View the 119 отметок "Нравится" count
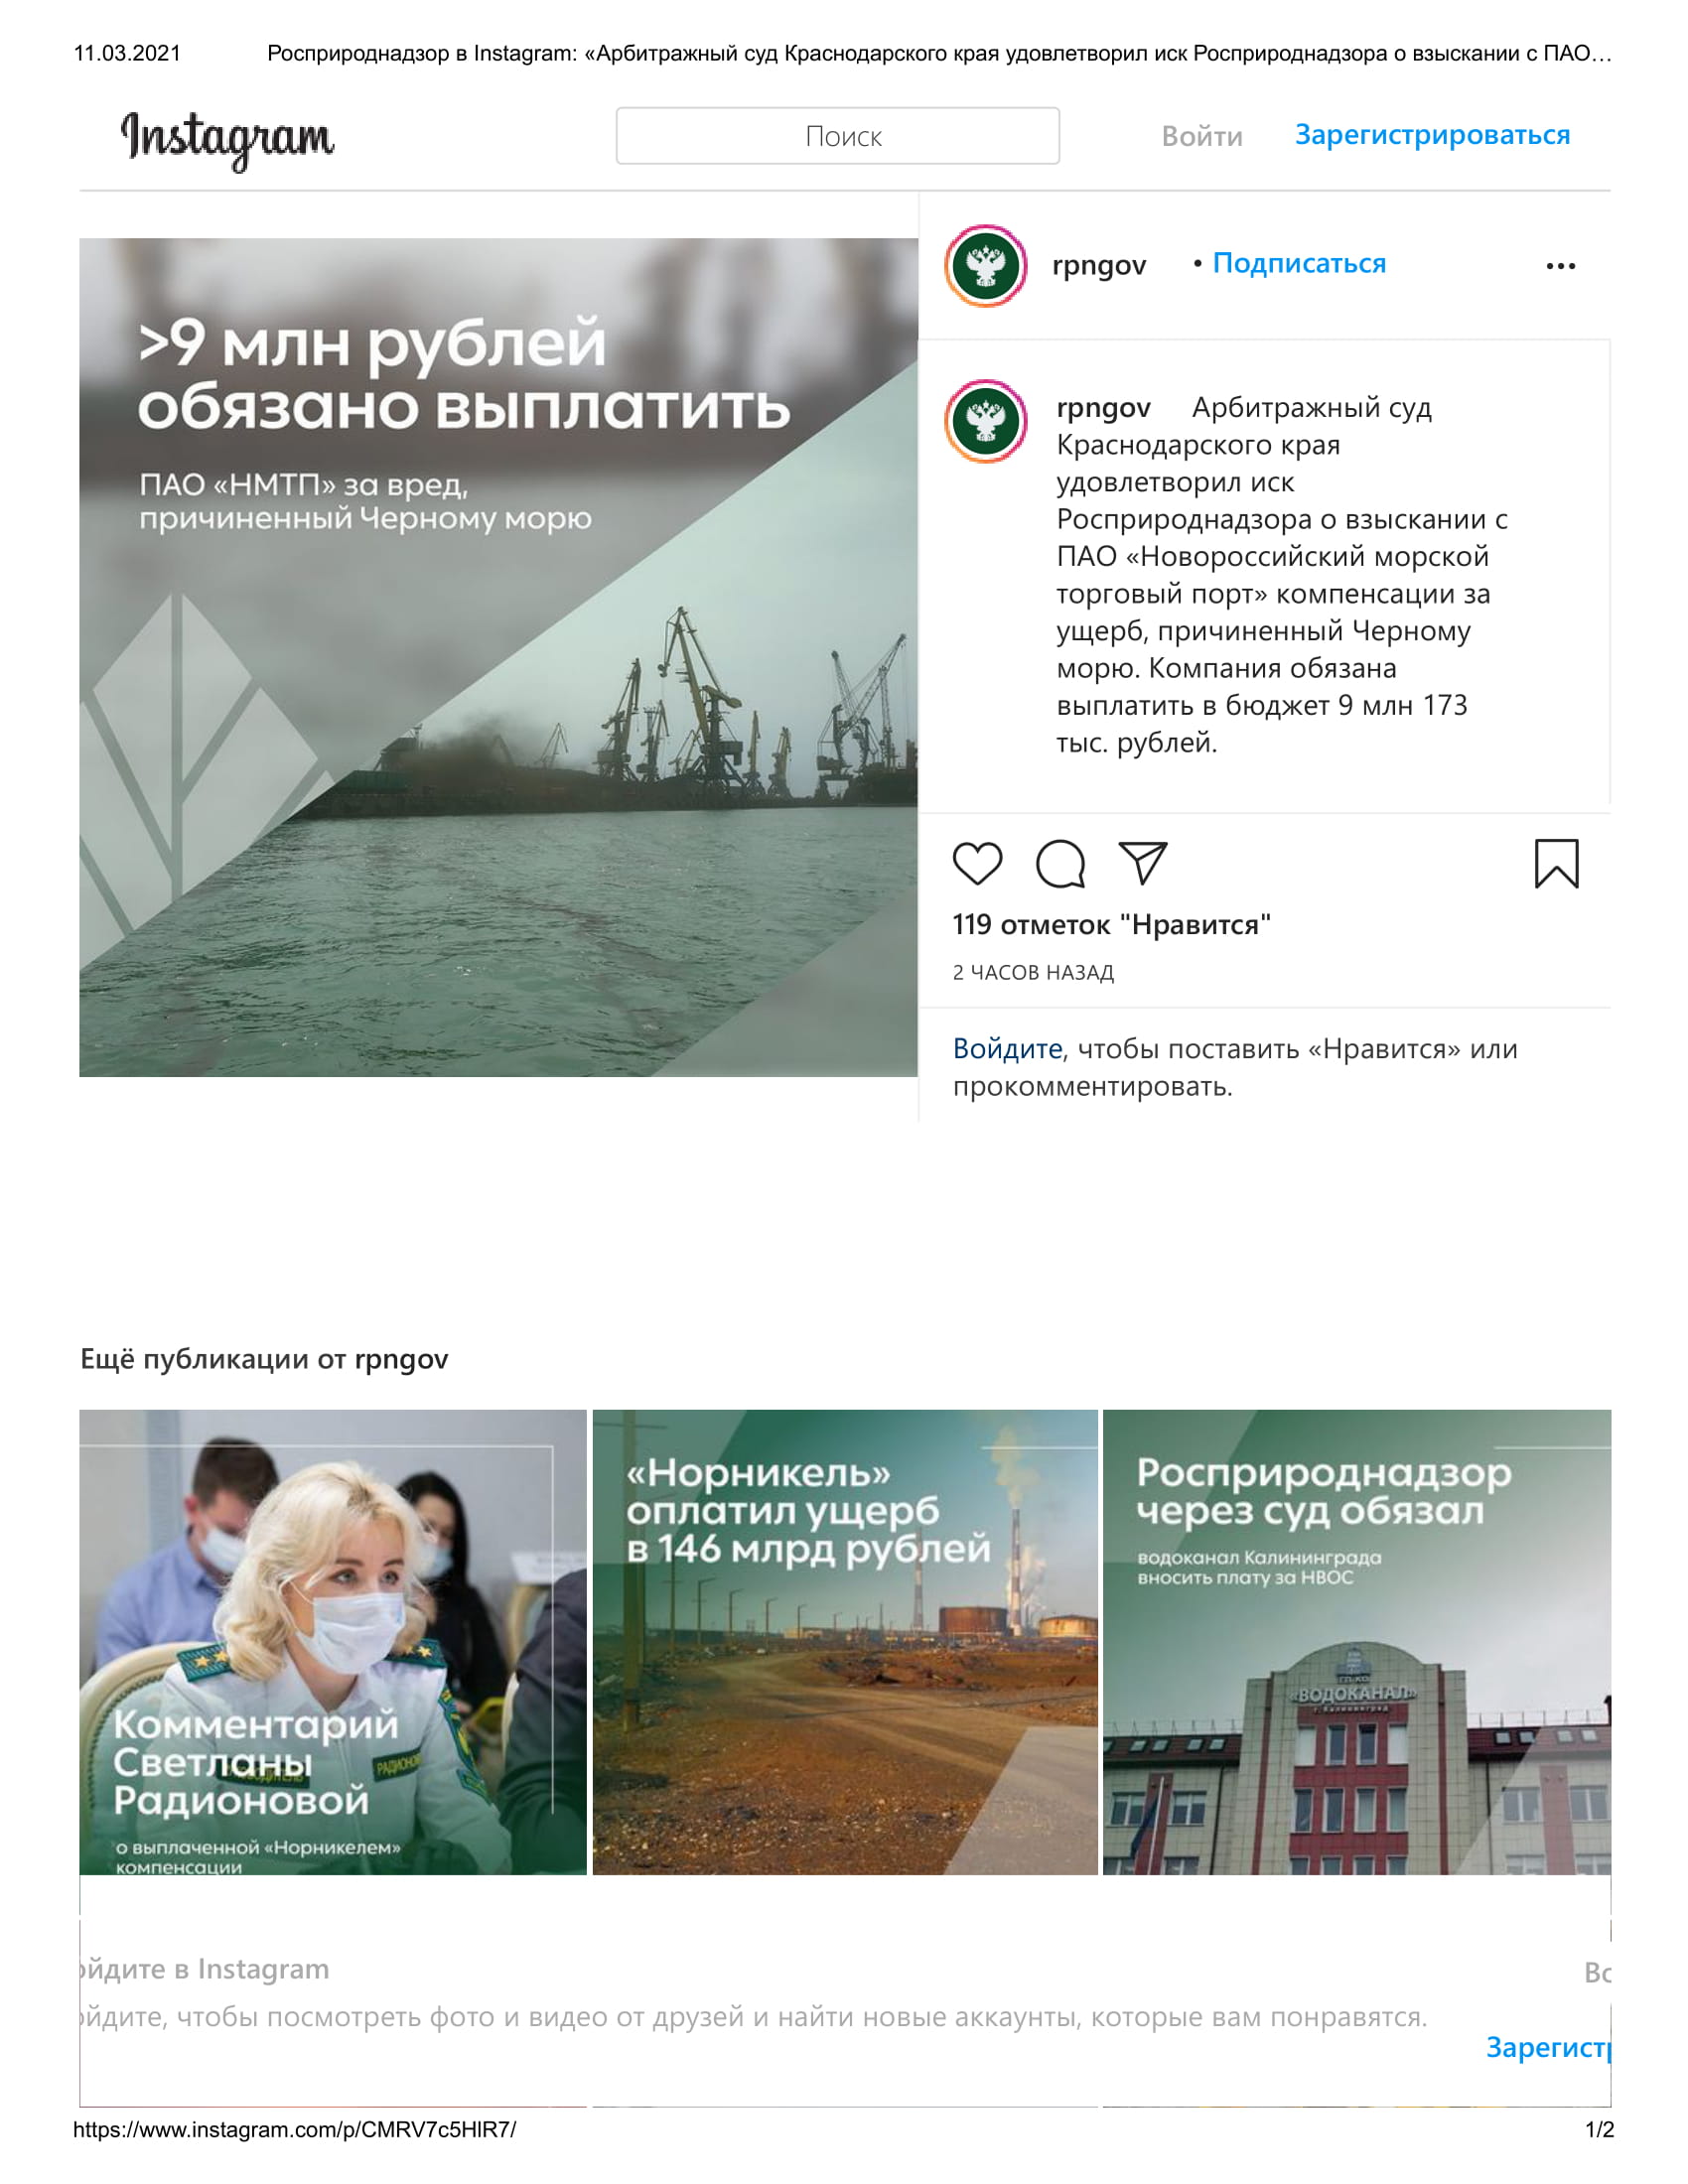This screenshot has width=1688, height=2184. 1111,924
